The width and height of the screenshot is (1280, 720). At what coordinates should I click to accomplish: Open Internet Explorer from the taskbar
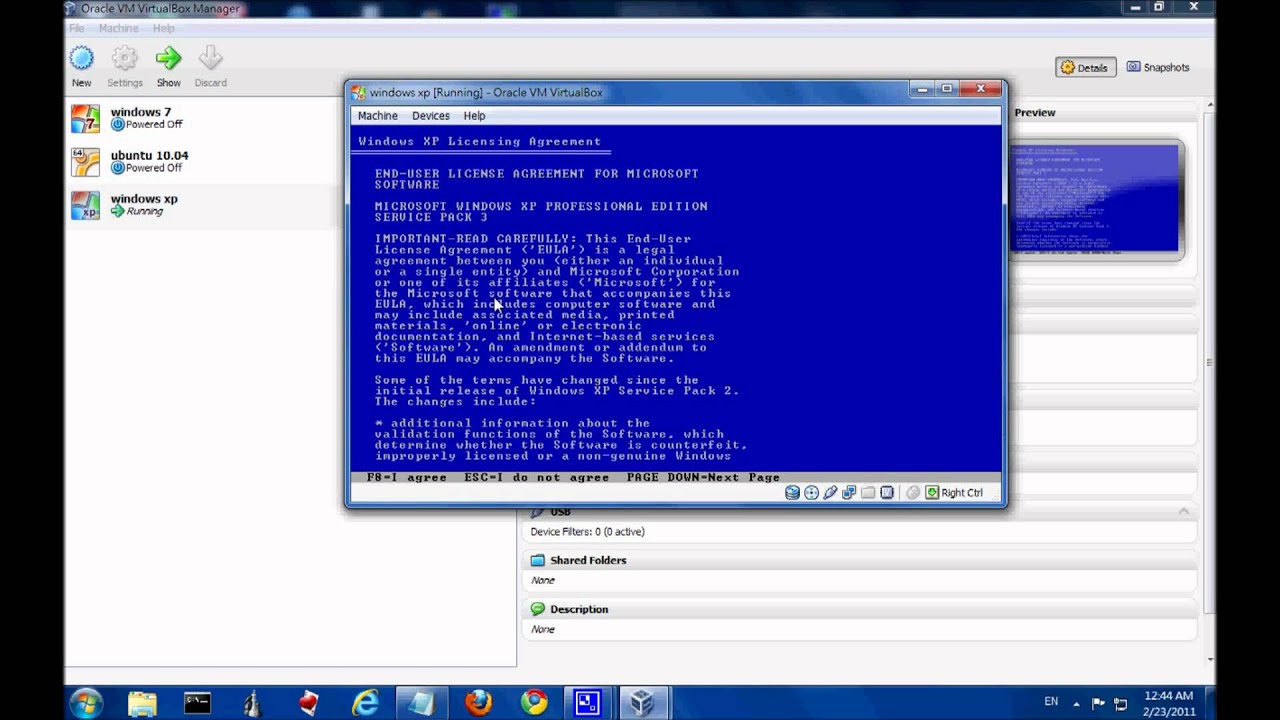tap(366, 703)
